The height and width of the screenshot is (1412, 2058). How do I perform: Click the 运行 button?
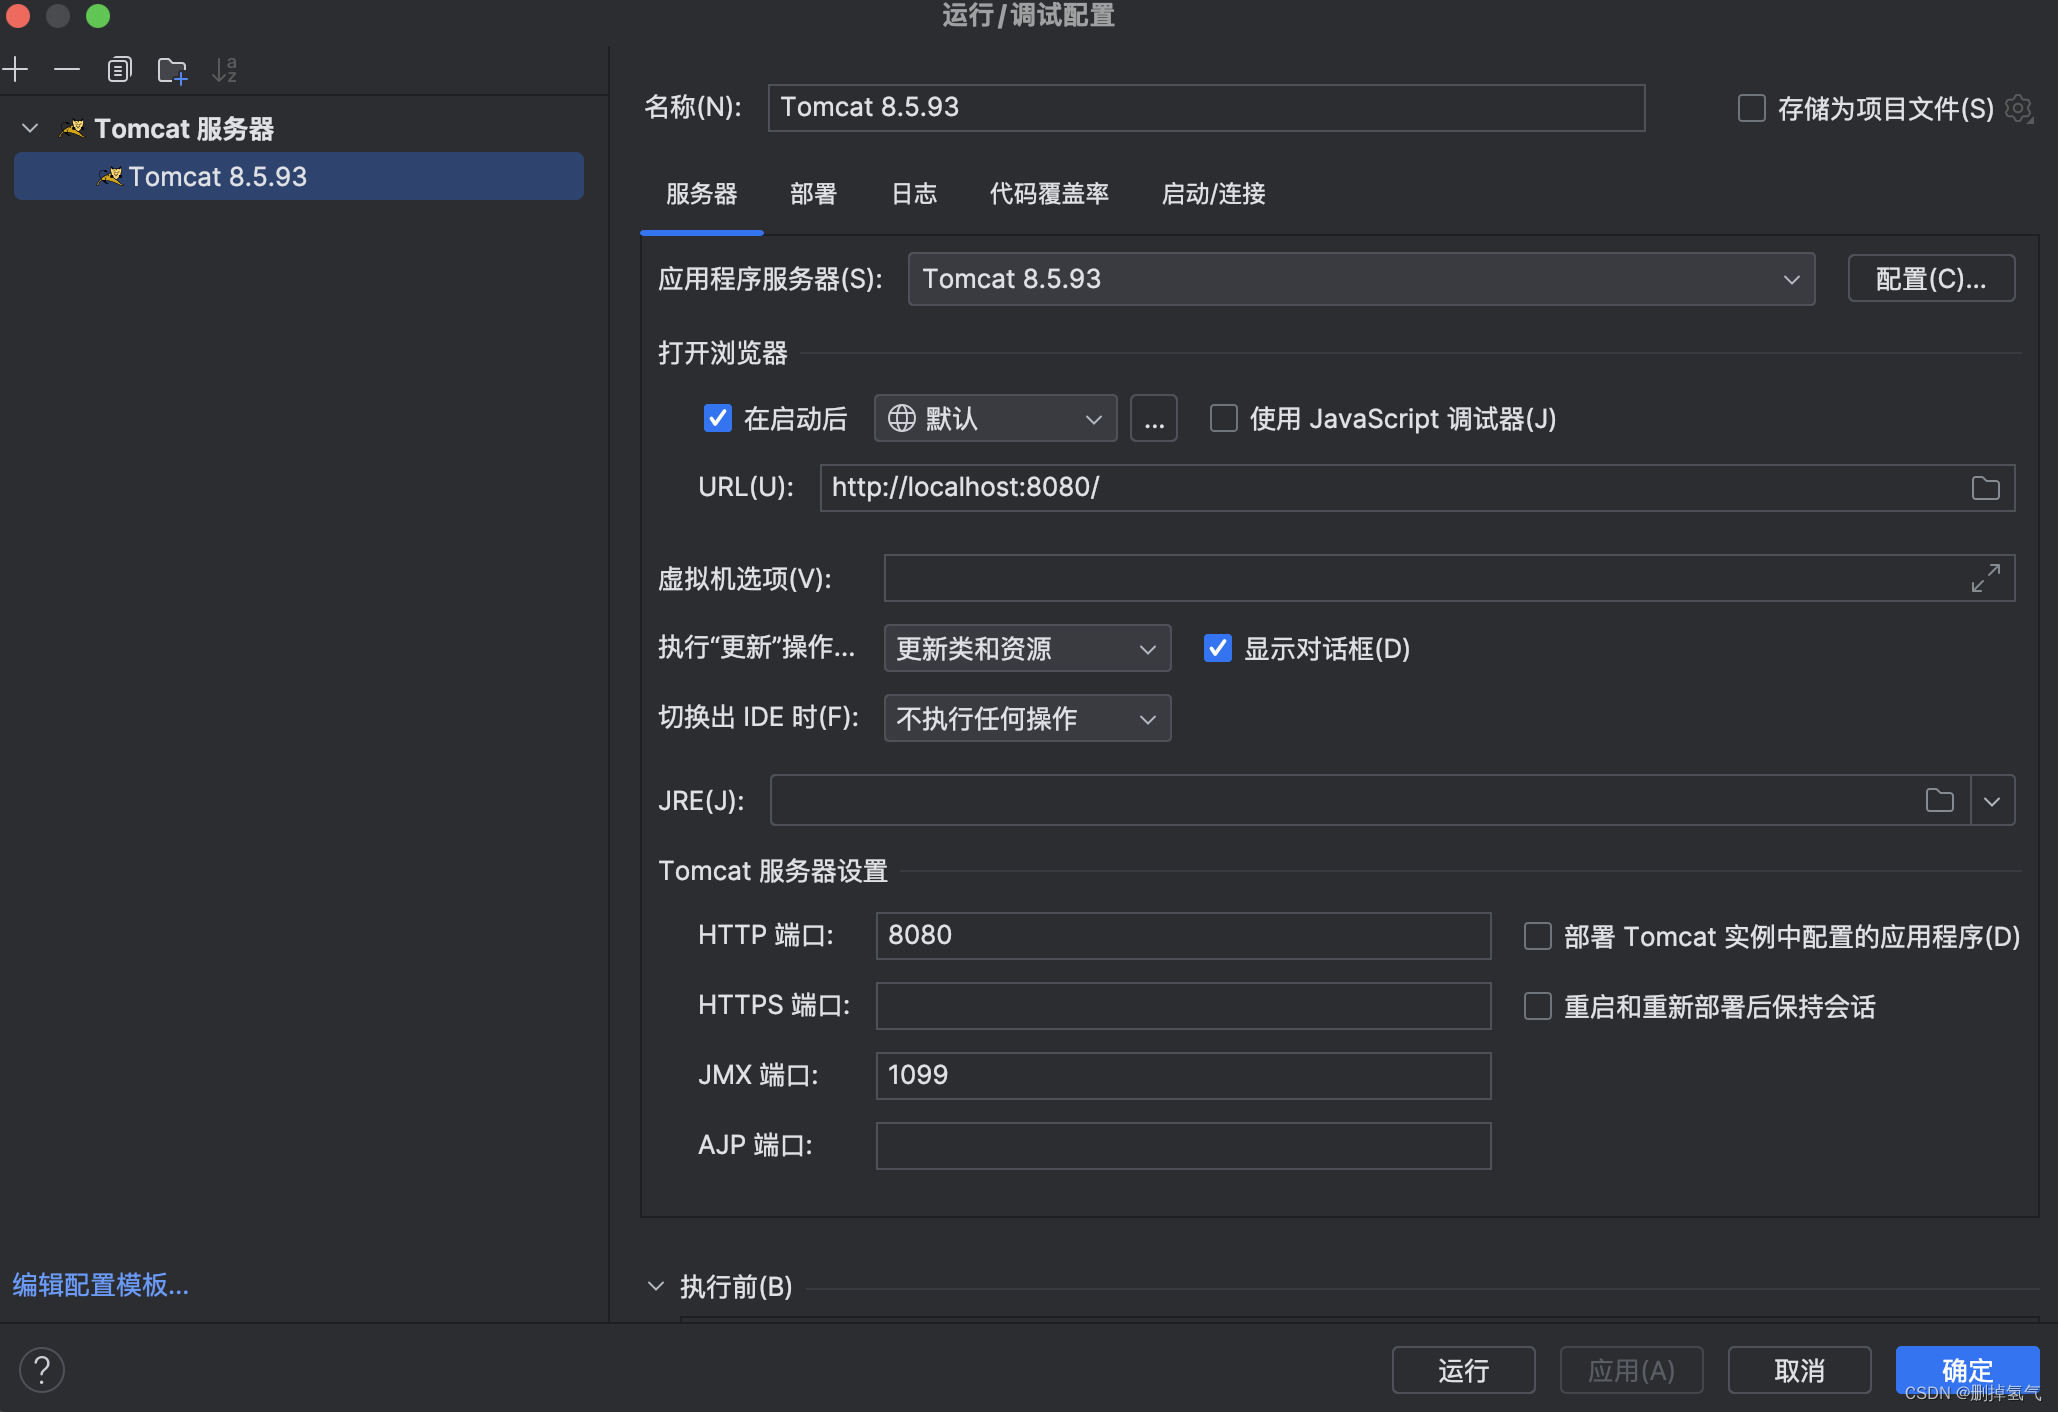point(1464,1370)
